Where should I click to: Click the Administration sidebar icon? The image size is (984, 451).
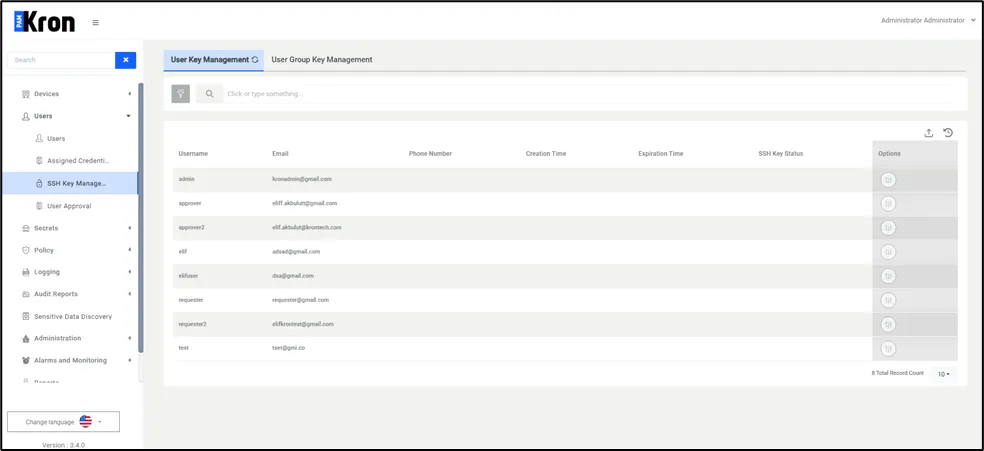click(26, 339)
